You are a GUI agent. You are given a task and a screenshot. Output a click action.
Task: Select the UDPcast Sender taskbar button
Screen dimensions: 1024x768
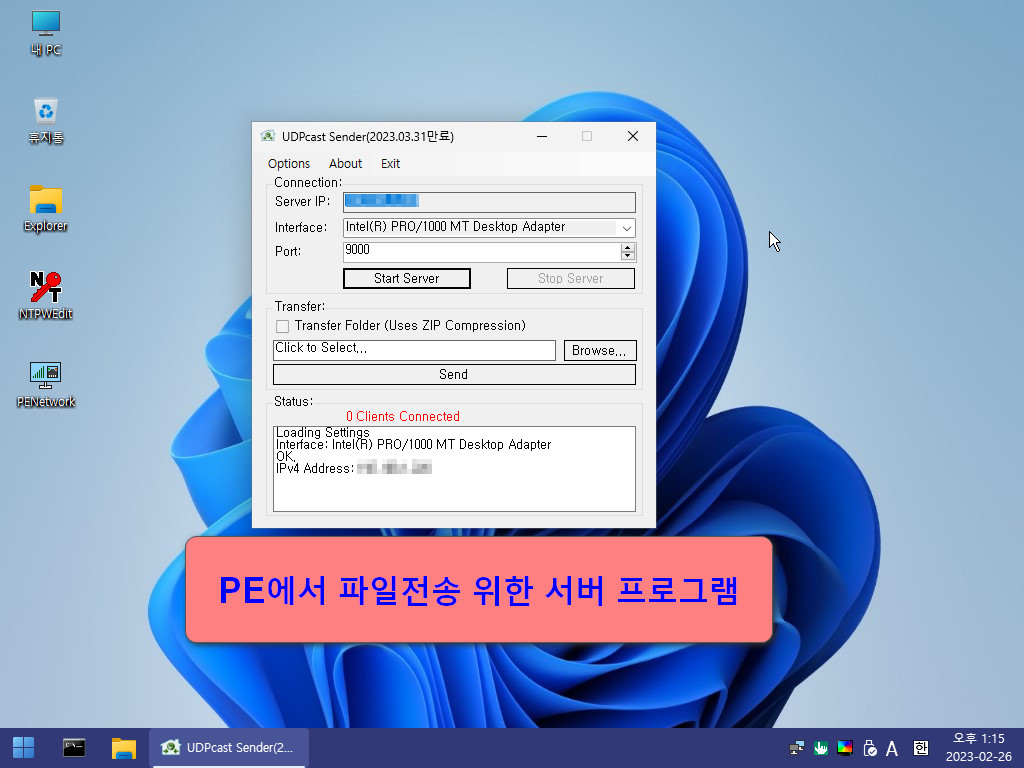[x=229, y=748]
